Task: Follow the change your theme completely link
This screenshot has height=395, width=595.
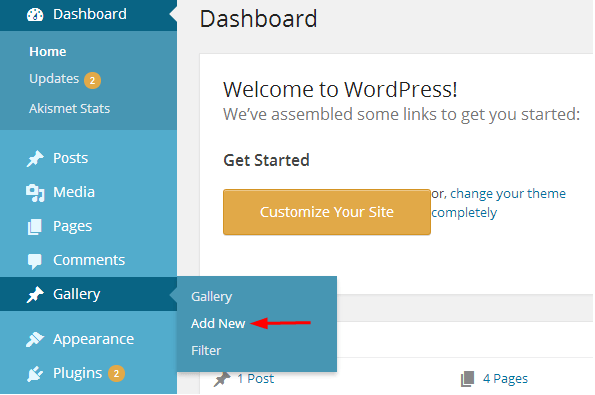Action: 499,203
